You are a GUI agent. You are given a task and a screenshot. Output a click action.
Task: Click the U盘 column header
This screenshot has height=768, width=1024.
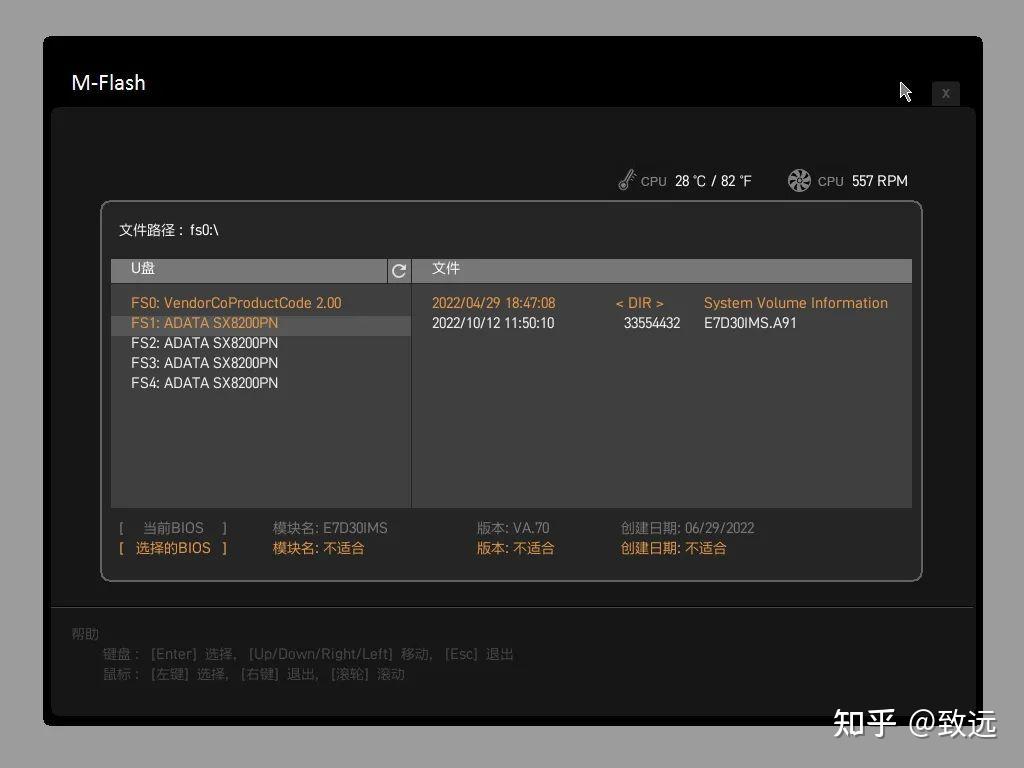[141, 269]
